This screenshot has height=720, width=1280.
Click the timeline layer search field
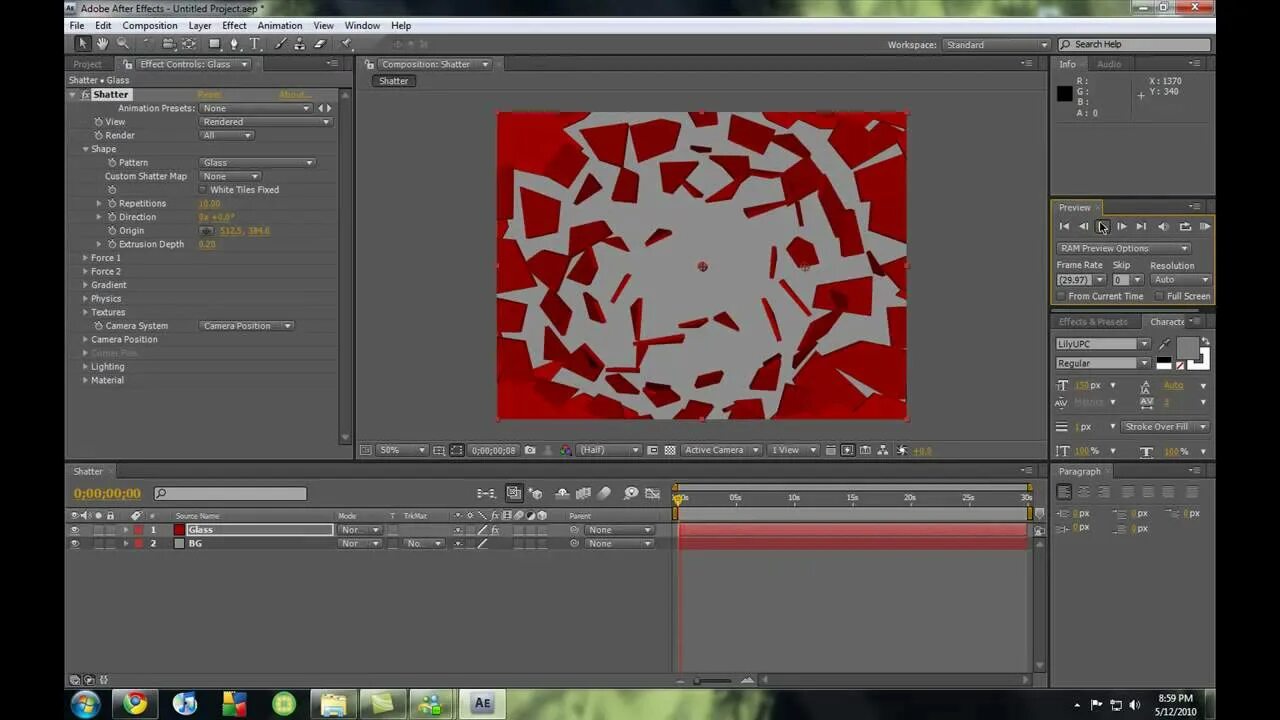[x=230, y=494]
